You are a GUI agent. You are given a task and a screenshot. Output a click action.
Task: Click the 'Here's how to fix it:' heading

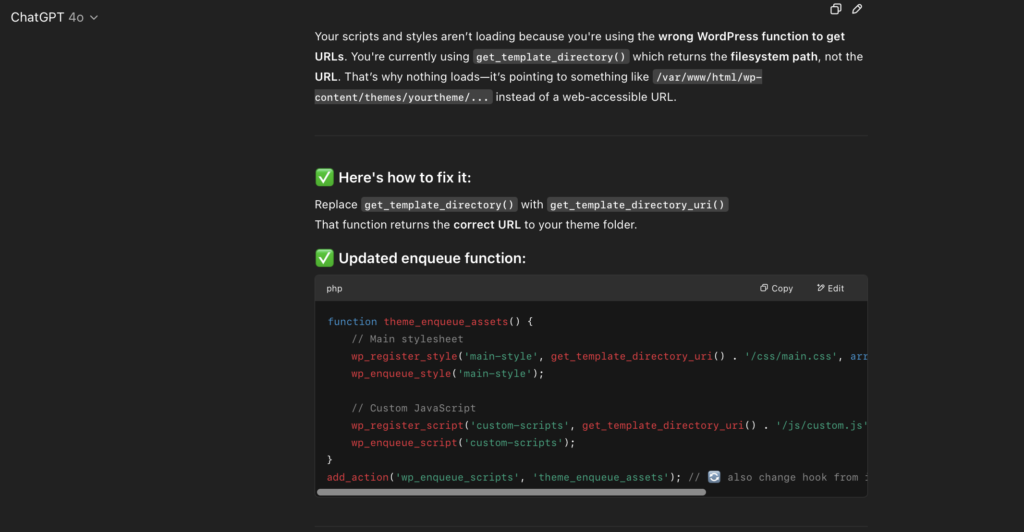pos(404,178)
